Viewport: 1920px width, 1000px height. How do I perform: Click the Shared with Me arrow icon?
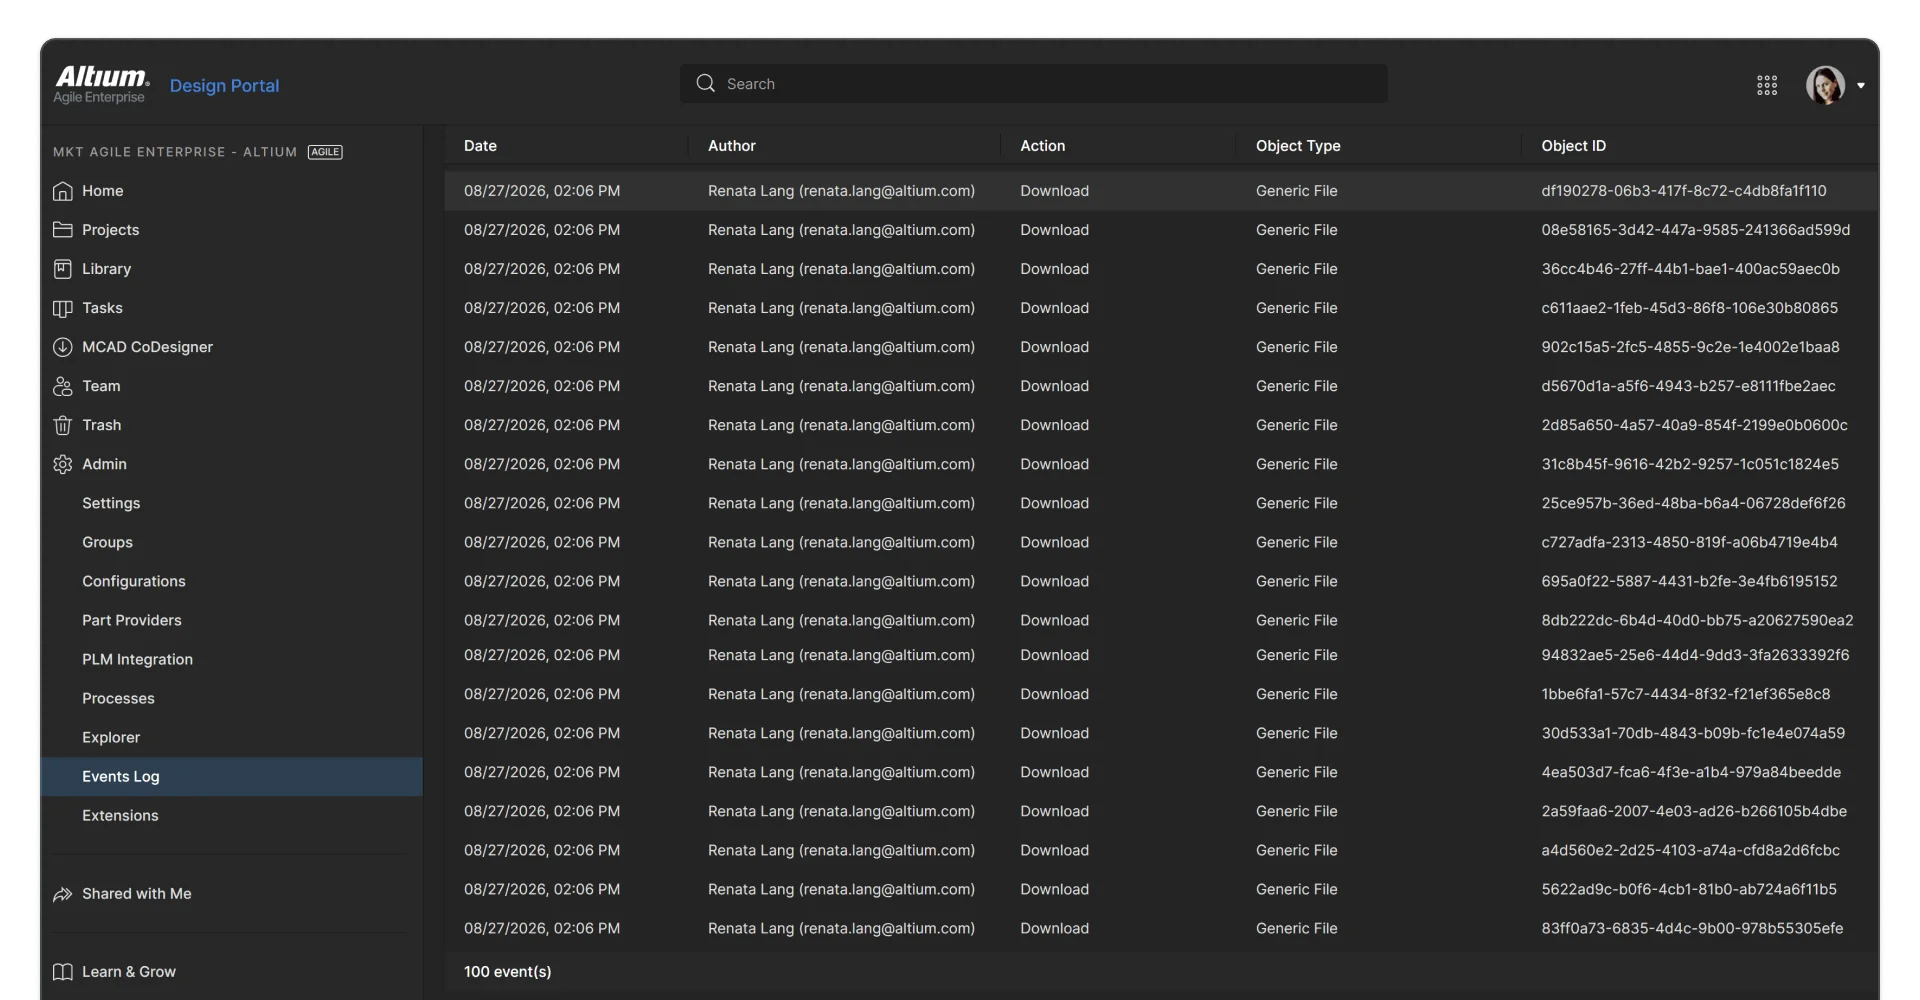(63, 894)
